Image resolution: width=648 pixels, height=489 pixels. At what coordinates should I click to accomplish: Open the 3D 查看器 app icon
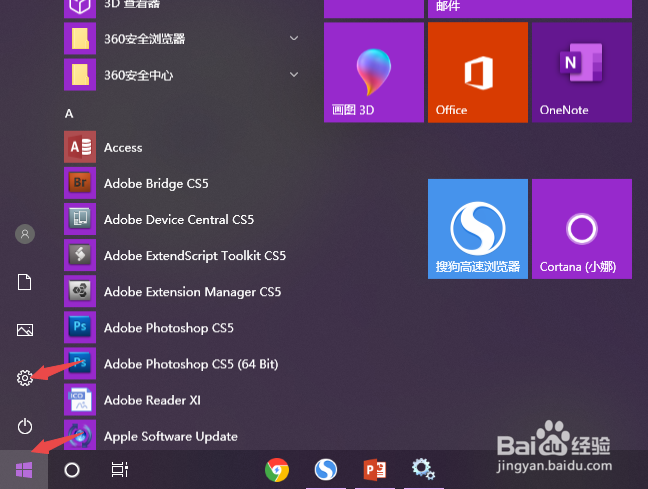(x=80, y=7)
